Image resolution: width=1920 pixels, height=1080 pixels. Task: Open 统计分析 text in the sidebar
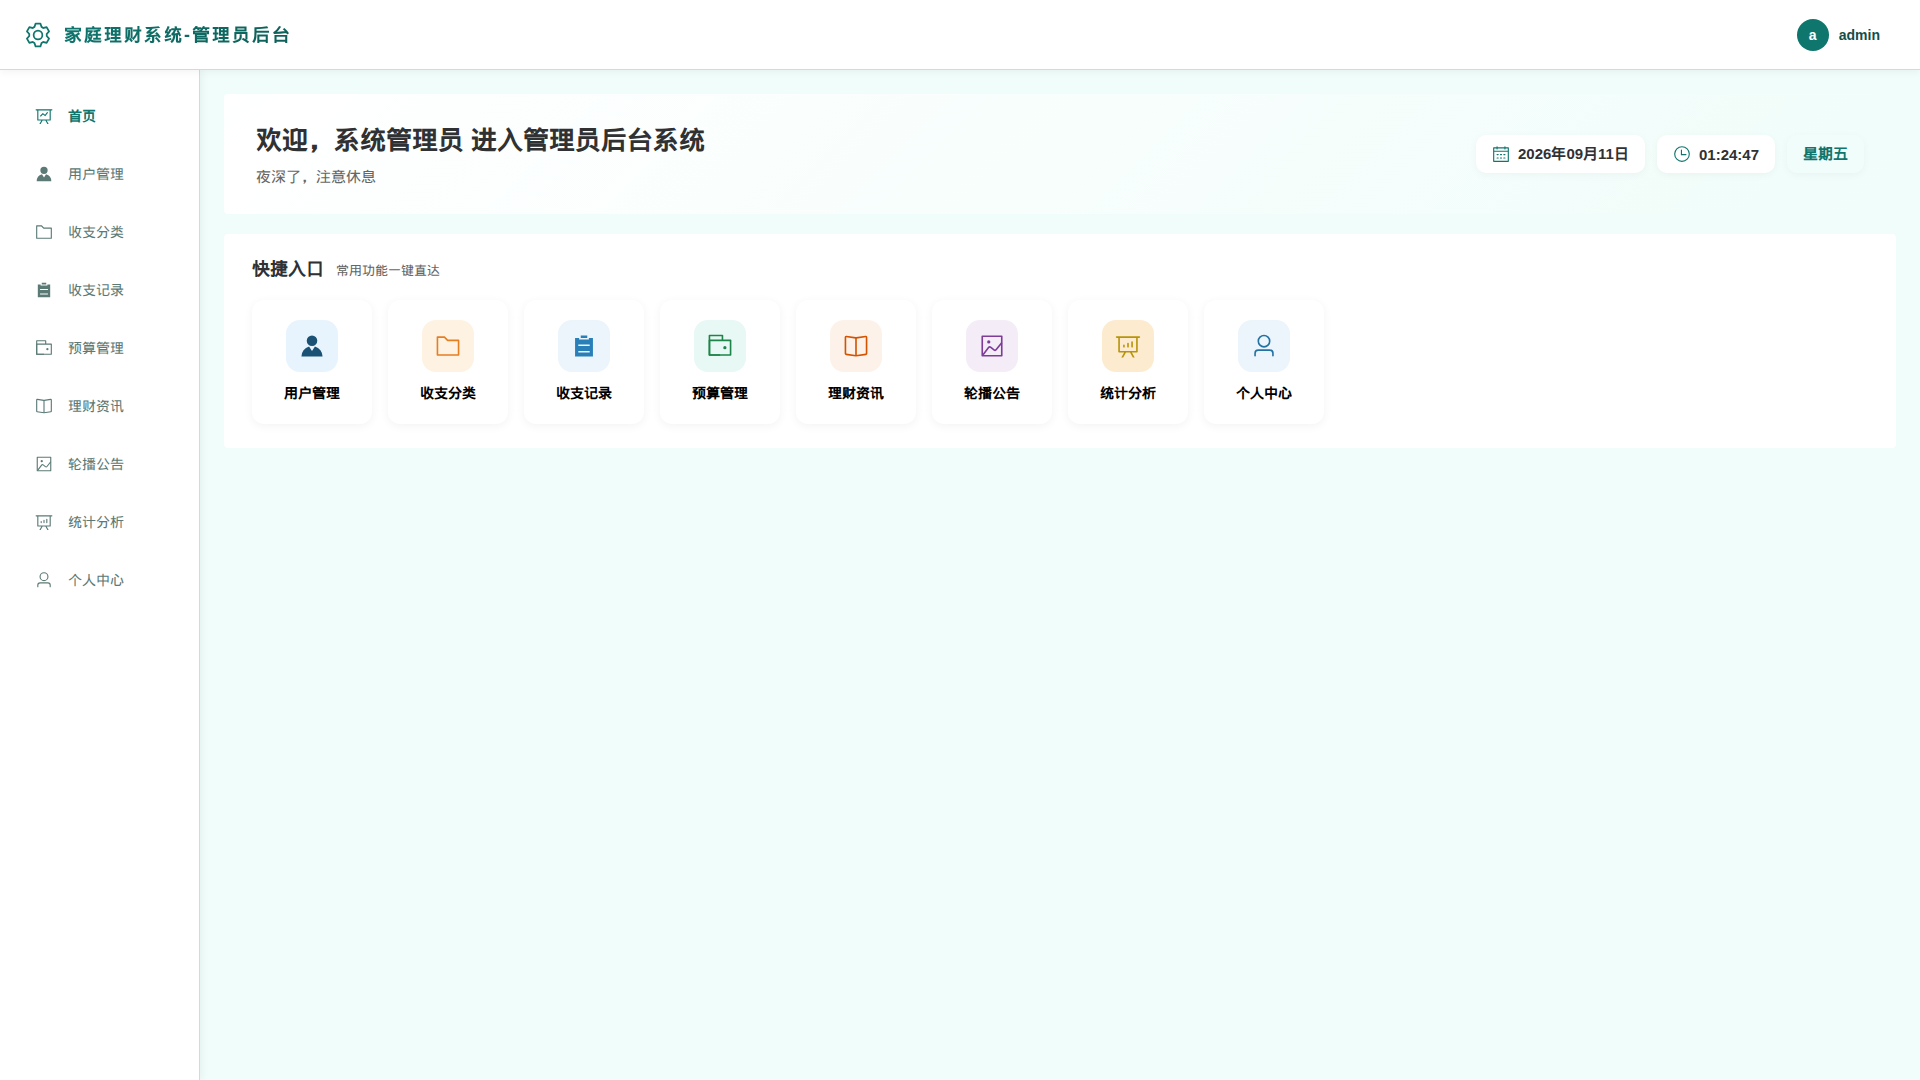pyautogui.click(x=96, y=522)
